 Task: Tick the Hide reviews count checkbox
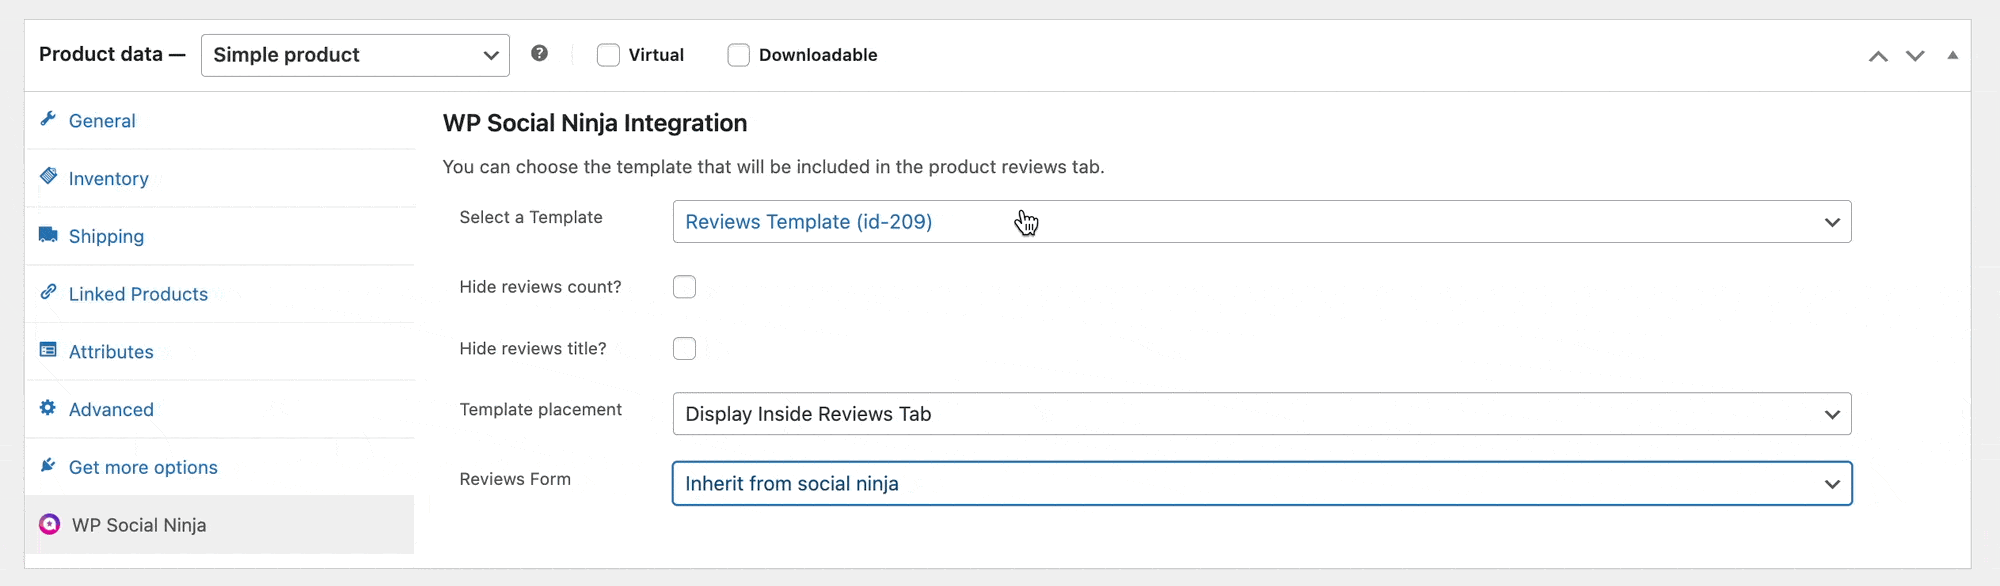coord(684,287)
